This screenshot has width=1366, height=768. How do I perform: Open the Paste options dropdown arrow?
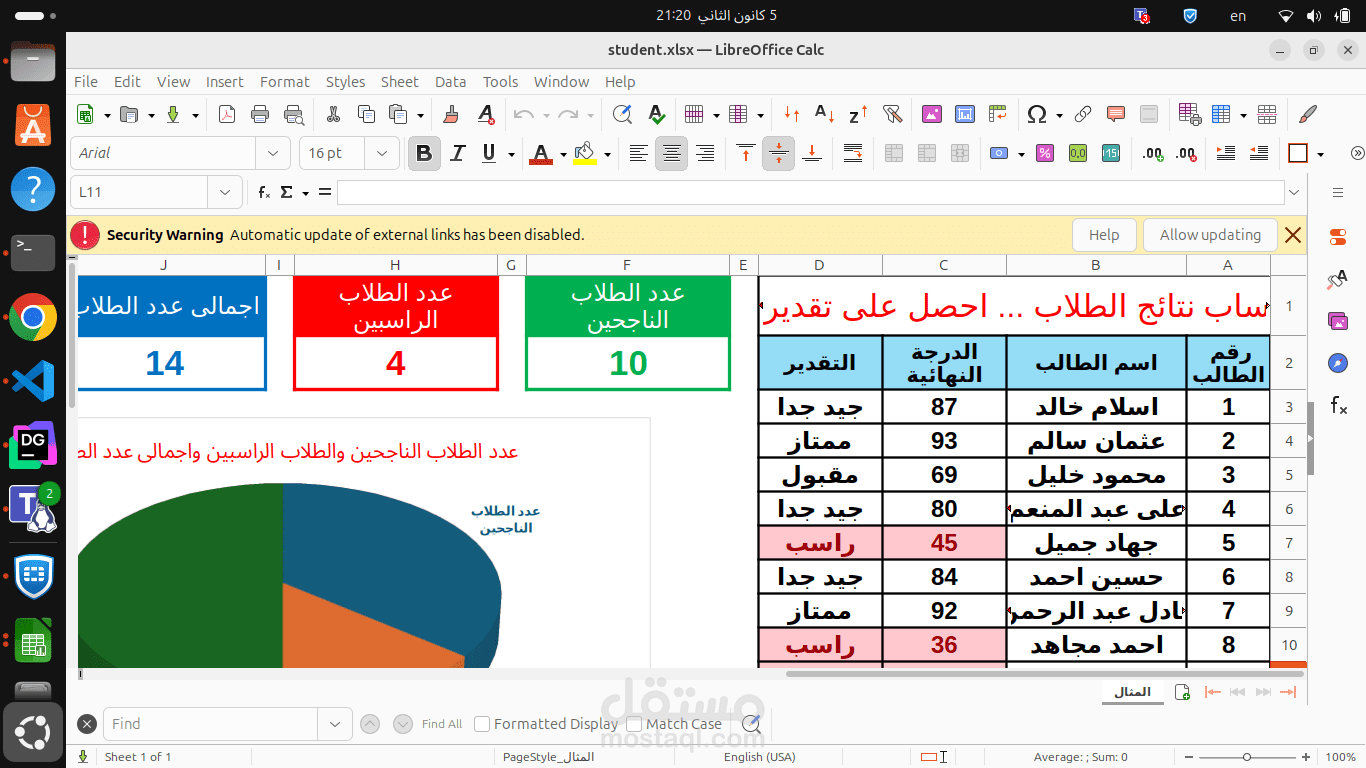(421, 115)
